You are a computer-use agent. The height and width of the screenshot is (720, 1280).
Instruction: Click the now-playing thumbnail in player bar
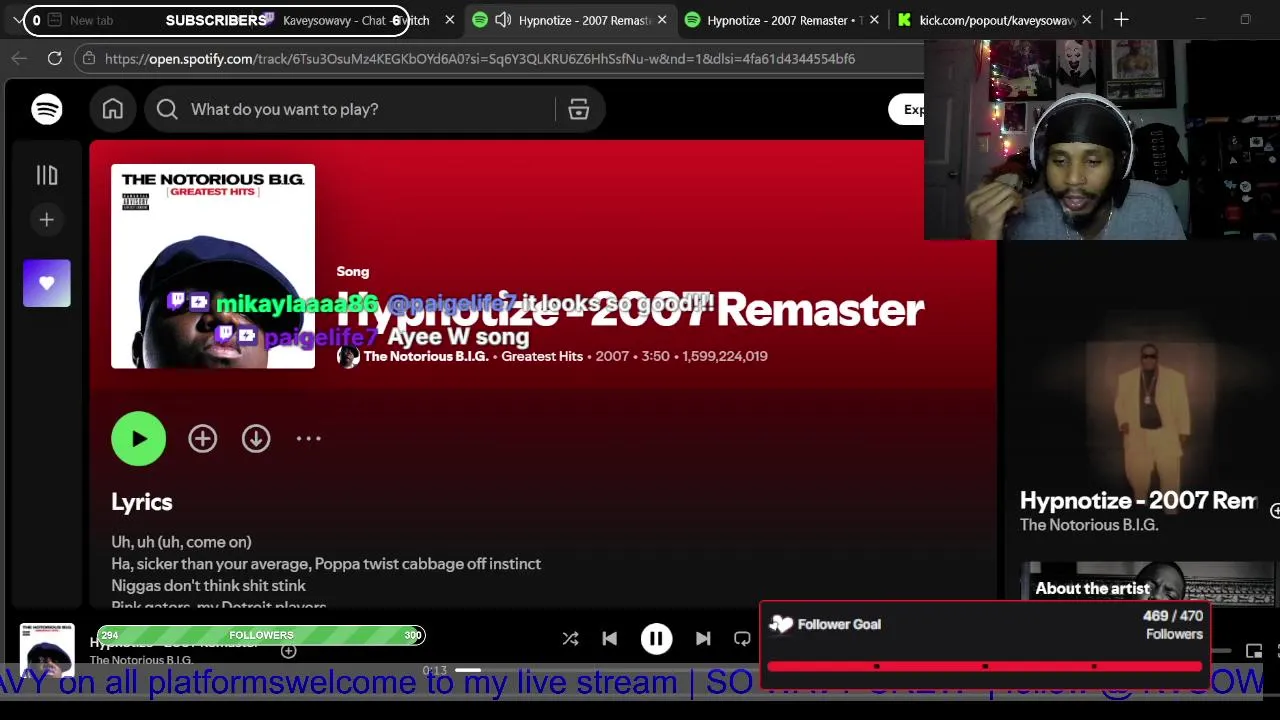(47, 650)
